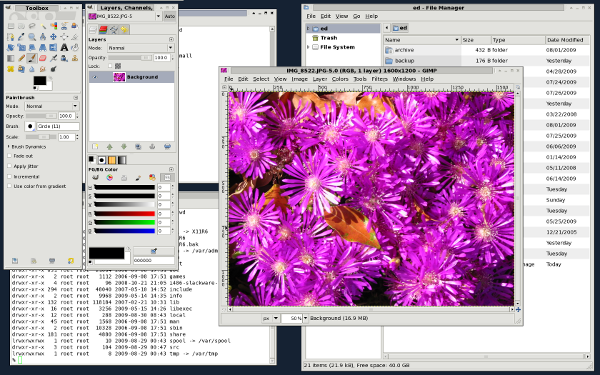
Task: Click the red R color slider
Action: point(124,214)
